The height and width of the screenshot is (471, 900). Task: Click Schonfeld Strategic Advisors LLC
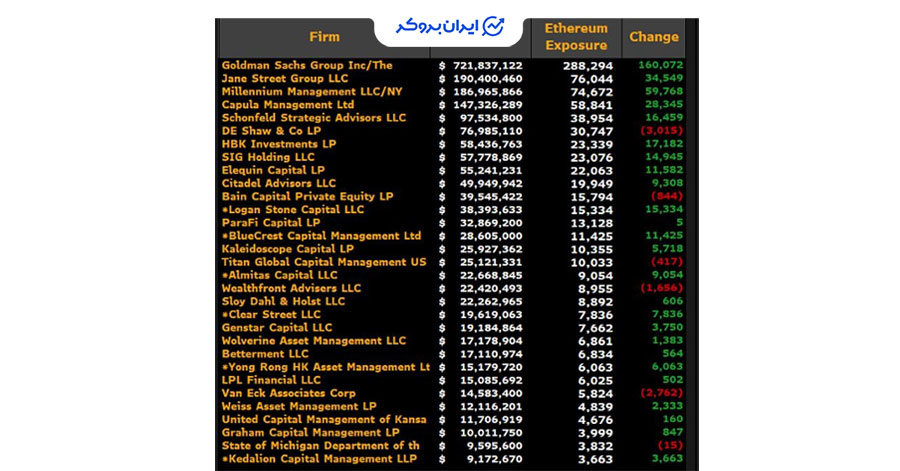(x=314, y=118)
